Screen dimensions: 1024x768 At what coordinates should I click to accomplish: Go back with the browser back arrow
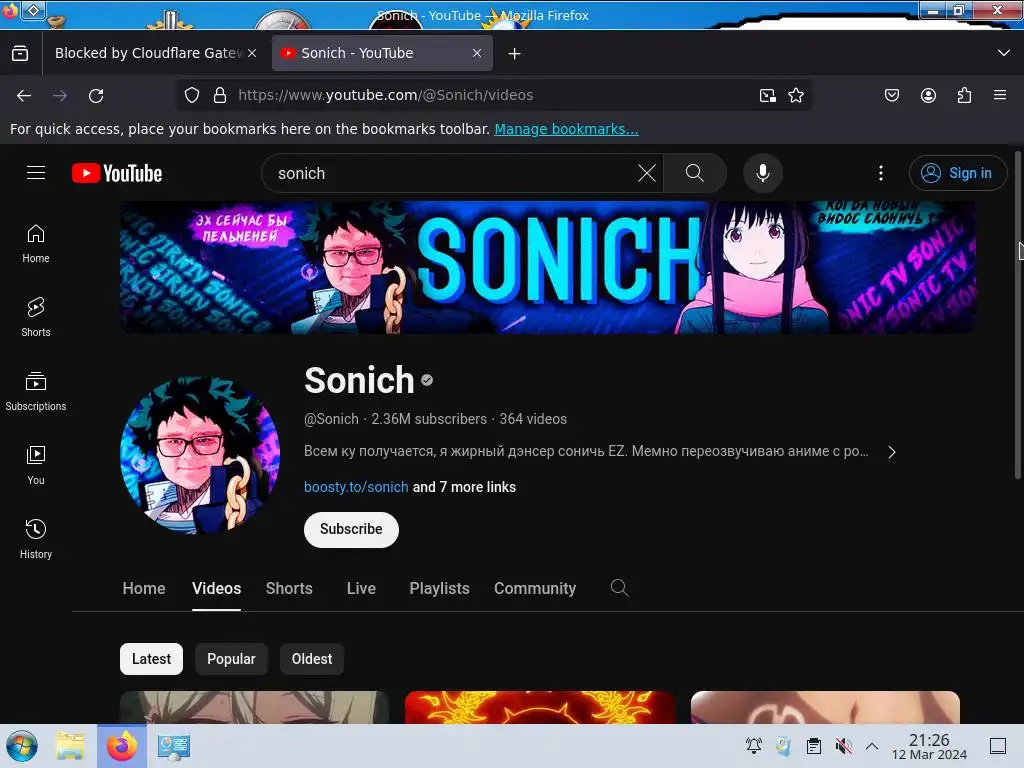[x=24, y=95]
